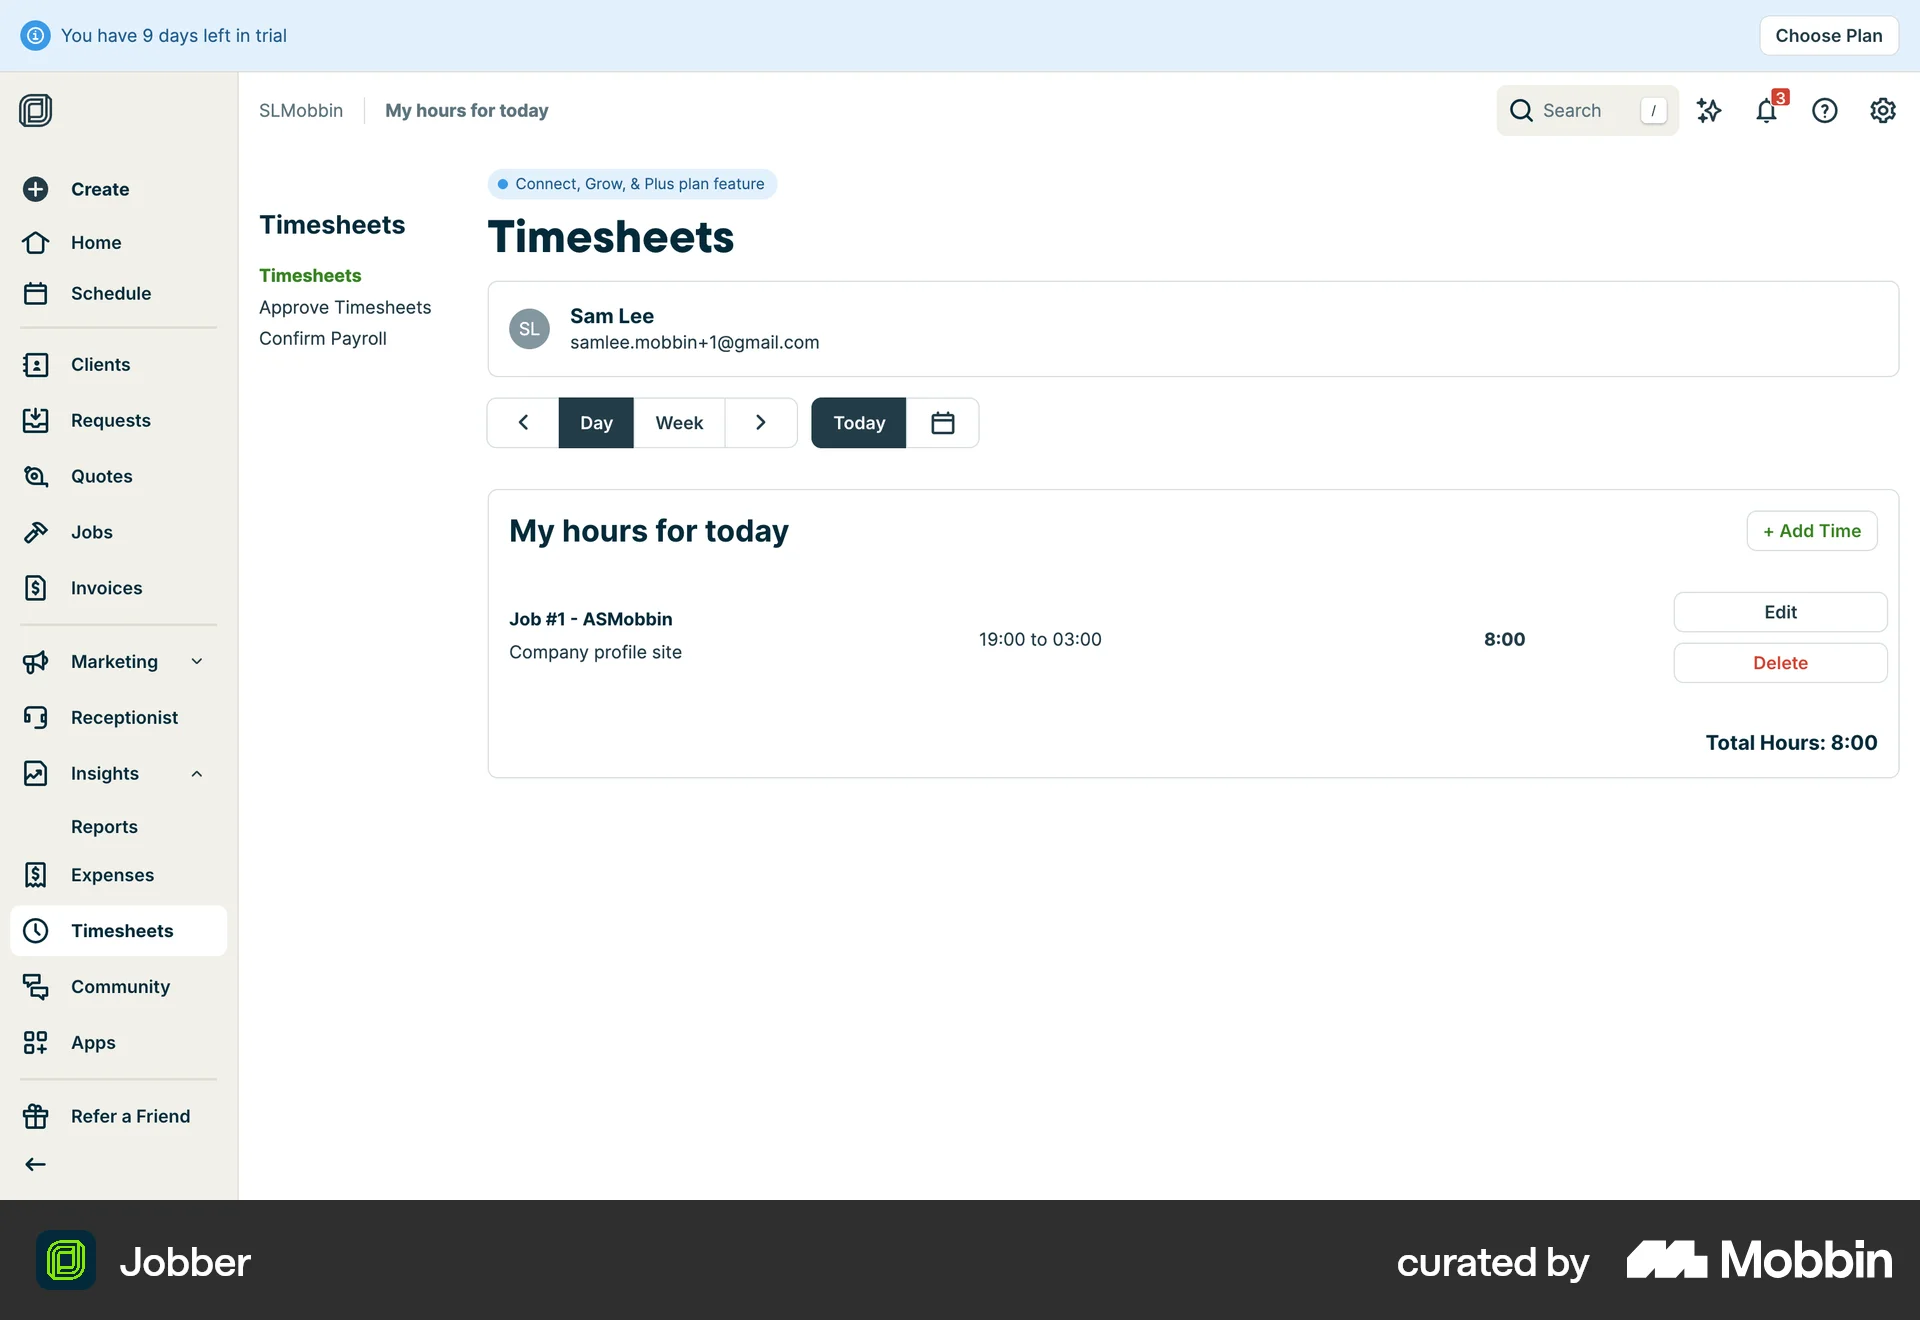Screen dimensions: 1920x1320
Task: Open the help question mark icon
Action: (1825, 110)
